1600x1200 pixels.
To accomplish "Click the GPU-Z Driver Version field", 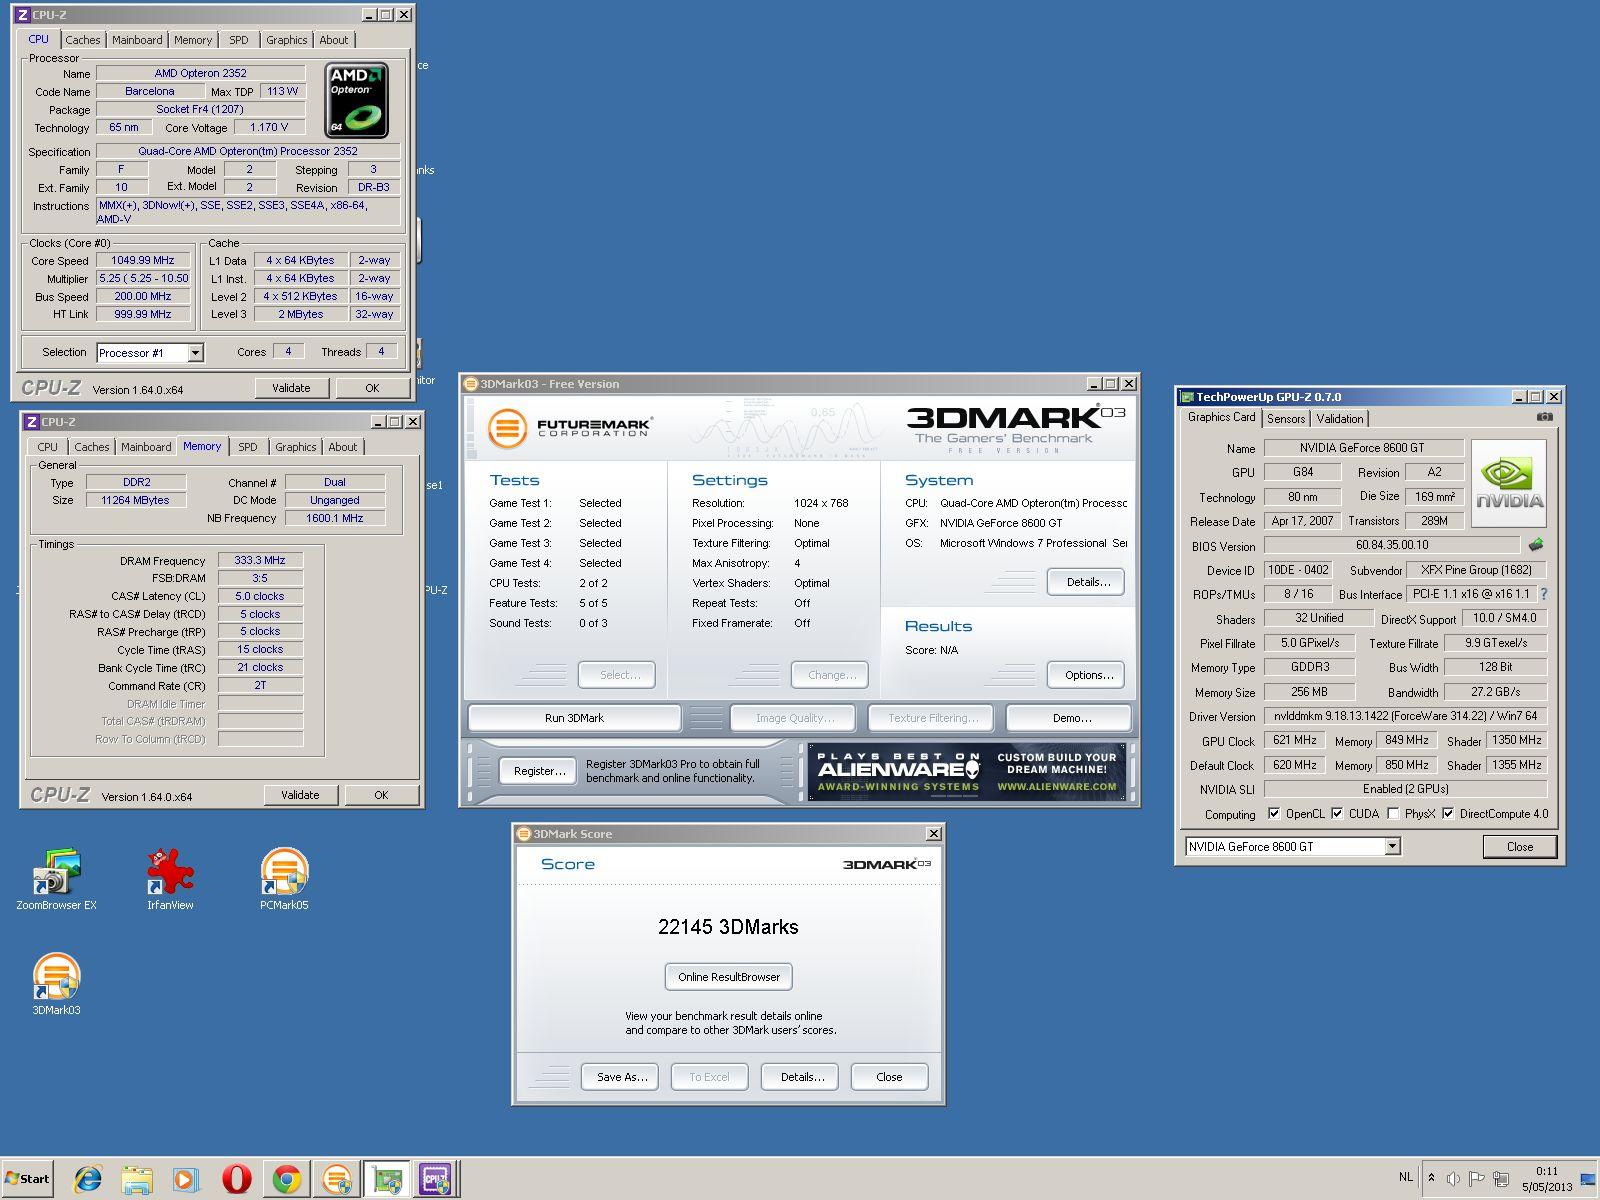I will click(1405, 716).
